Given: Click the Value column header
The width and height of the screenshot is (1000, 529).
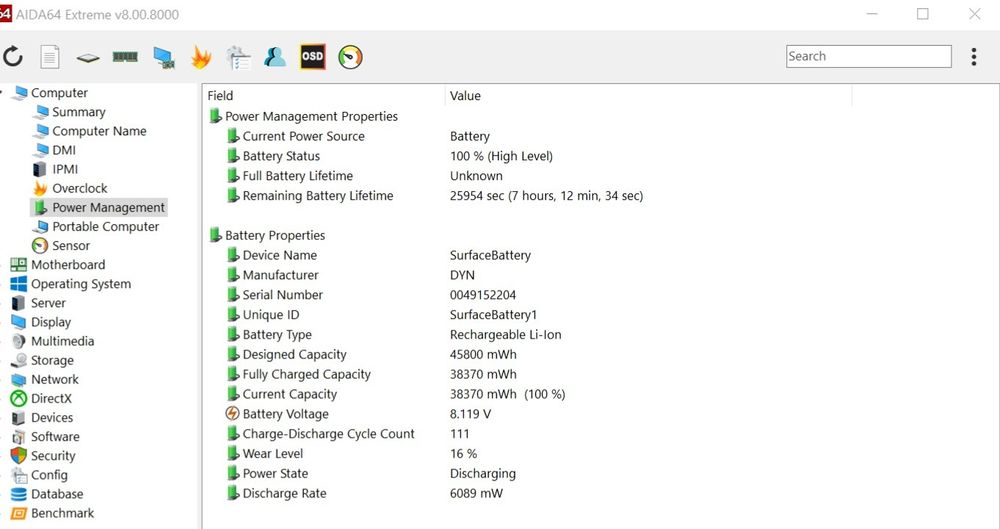Looking at the screenshot, I should click(649, 96).
